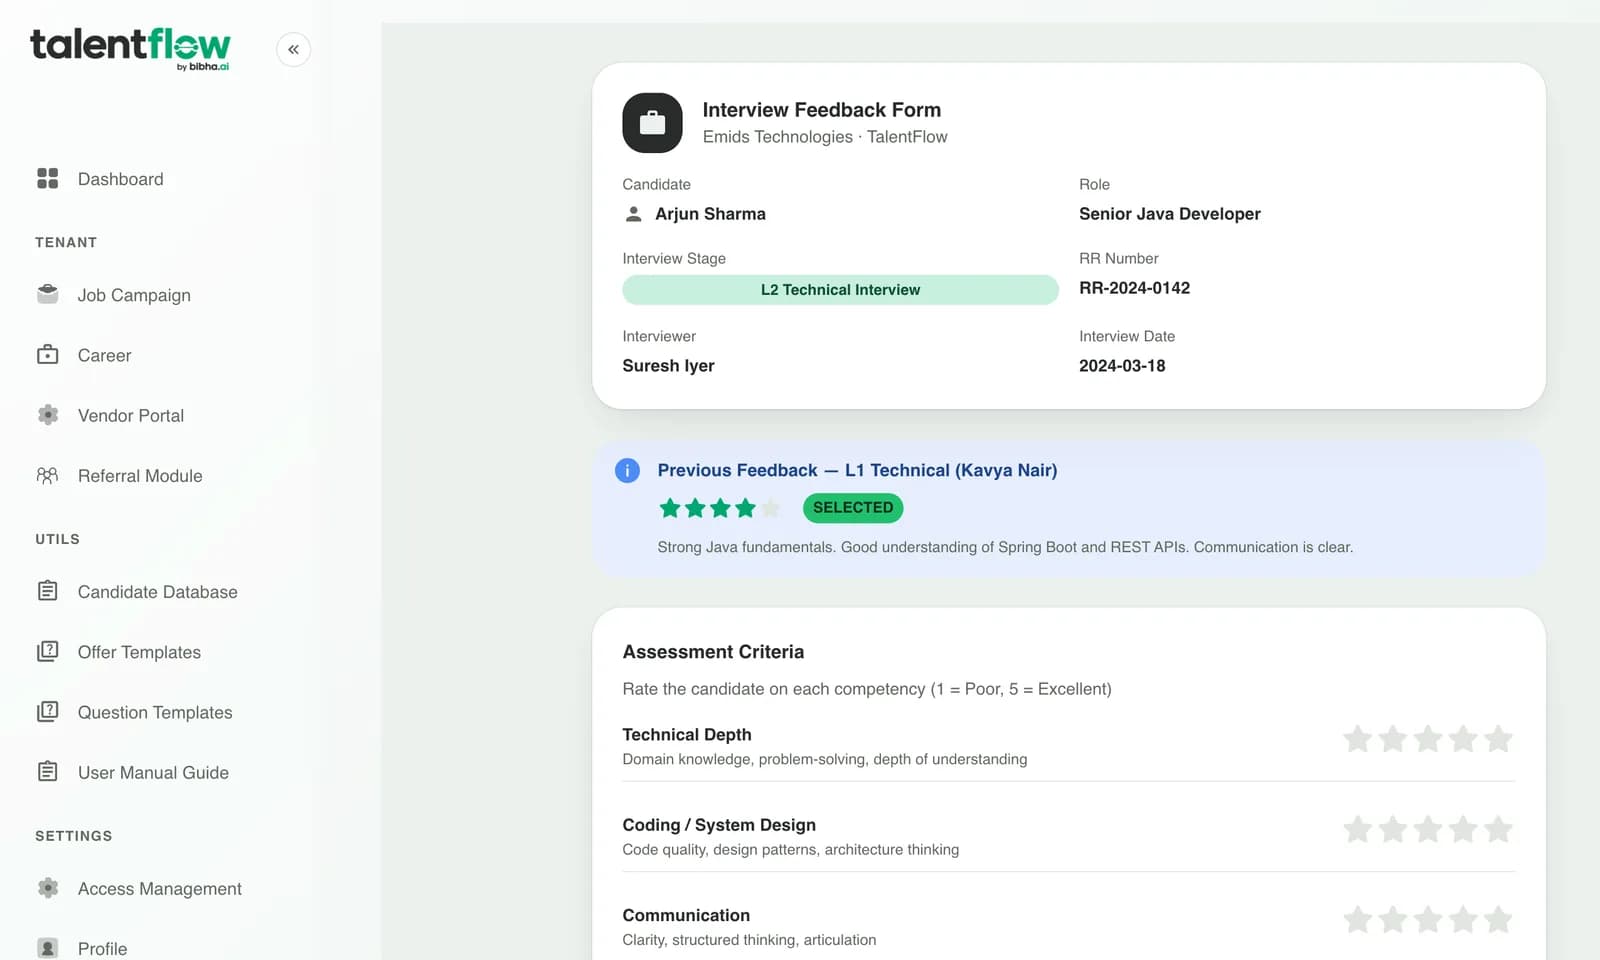Click the Question Templates icon
The width and height of the screenshot is (1600, 960).
[47, 712]
